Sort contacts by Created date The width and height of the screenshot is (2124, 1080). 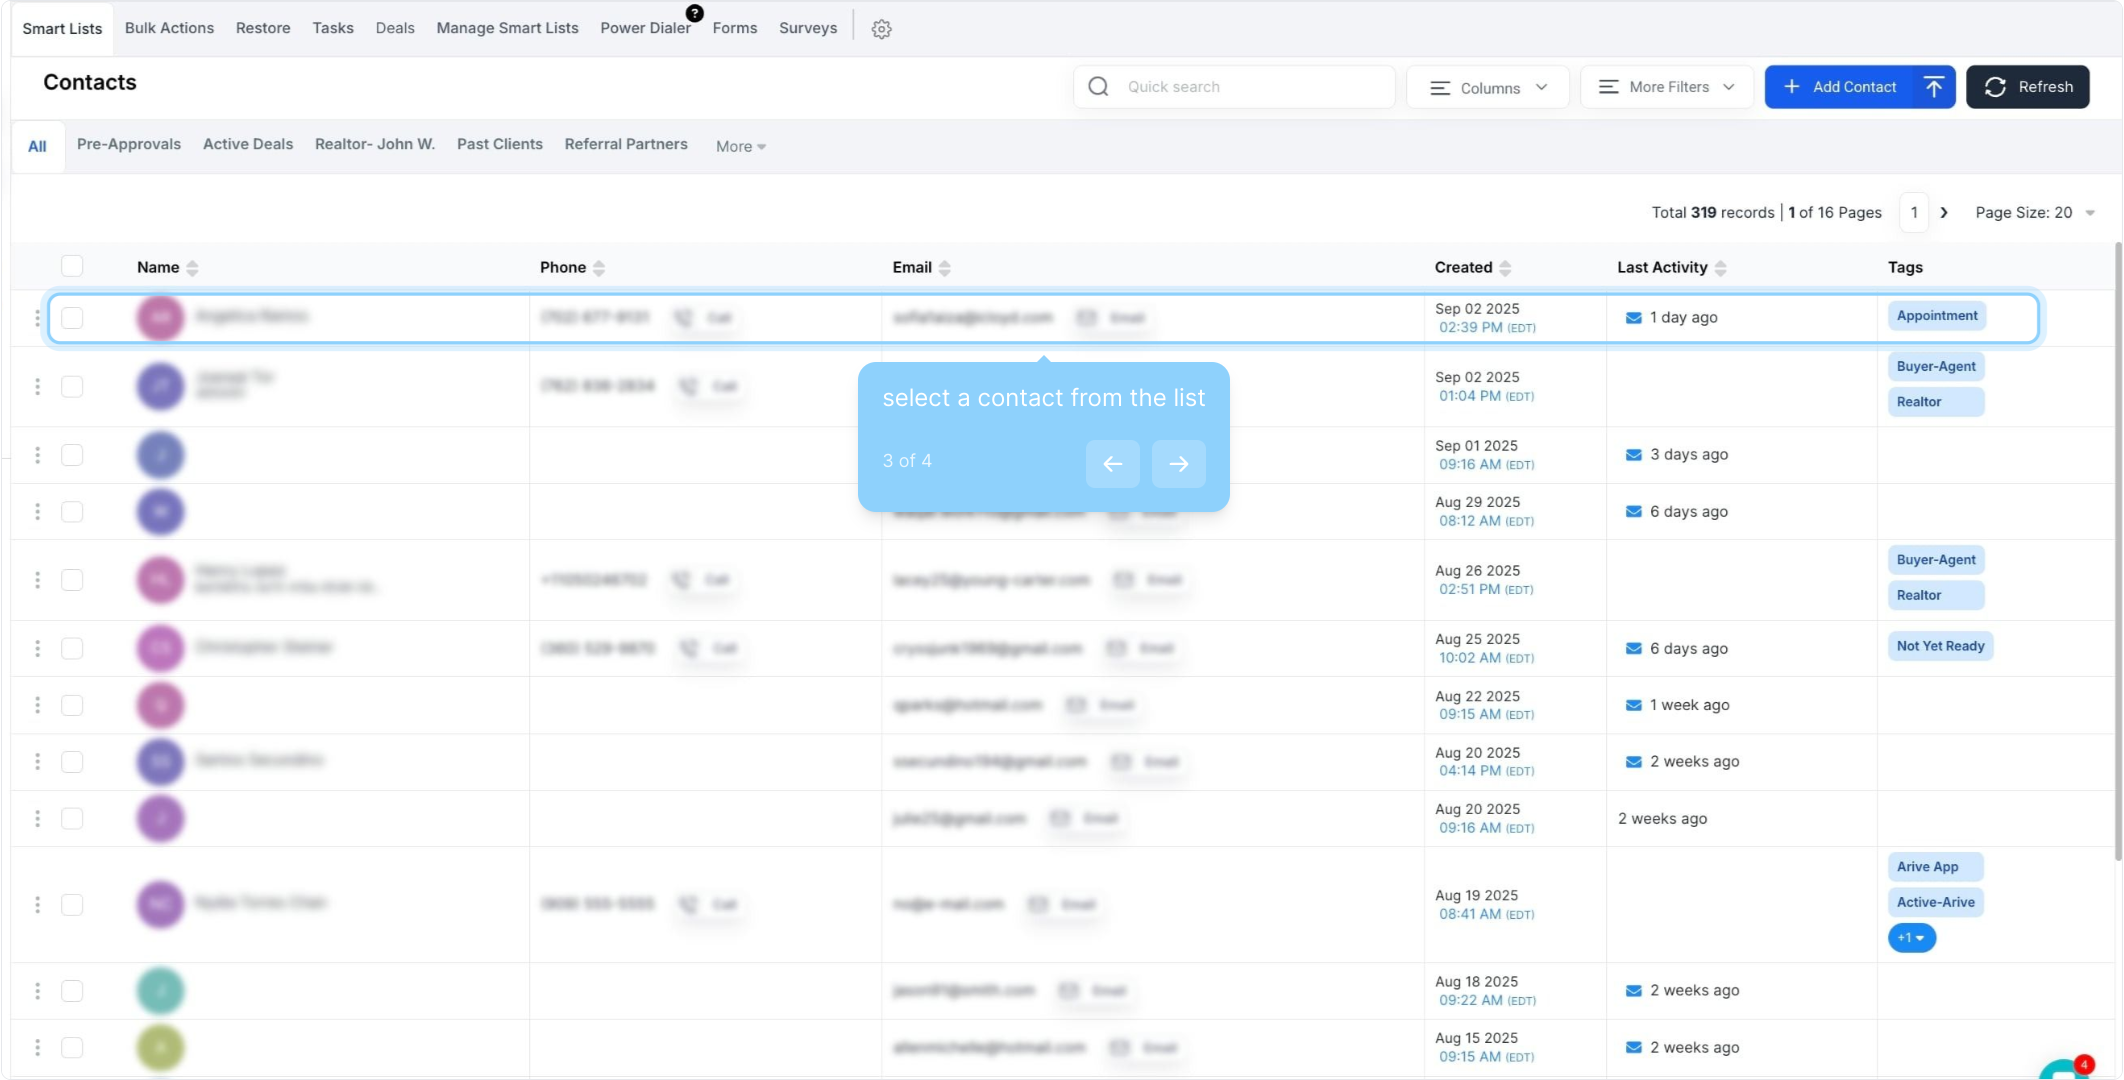click(x=1505, y=268)
